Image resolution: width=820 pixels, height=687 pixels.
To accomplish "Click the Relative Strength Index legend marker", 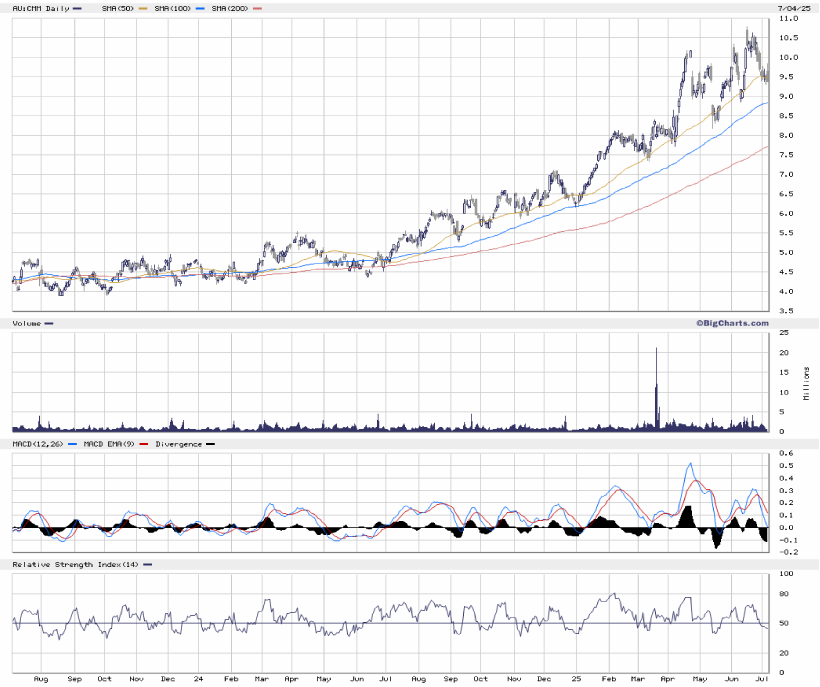I will pos(148,565).
